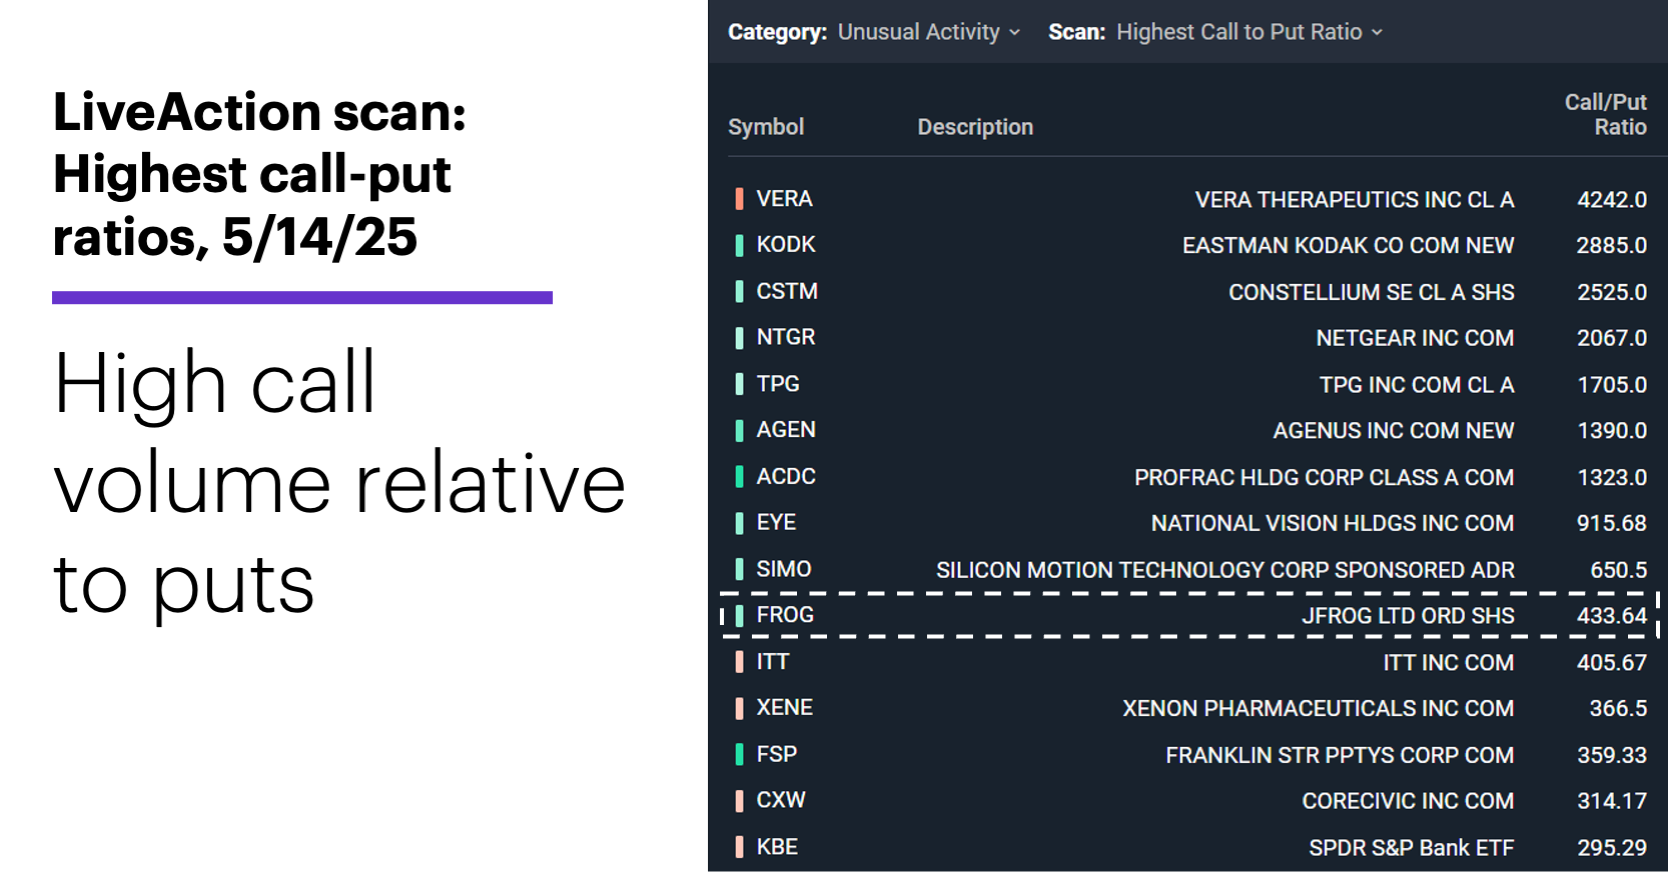Click the red indicator beside XENE
This screenshot has height=872, width=1668.
[x=740, y=707]
